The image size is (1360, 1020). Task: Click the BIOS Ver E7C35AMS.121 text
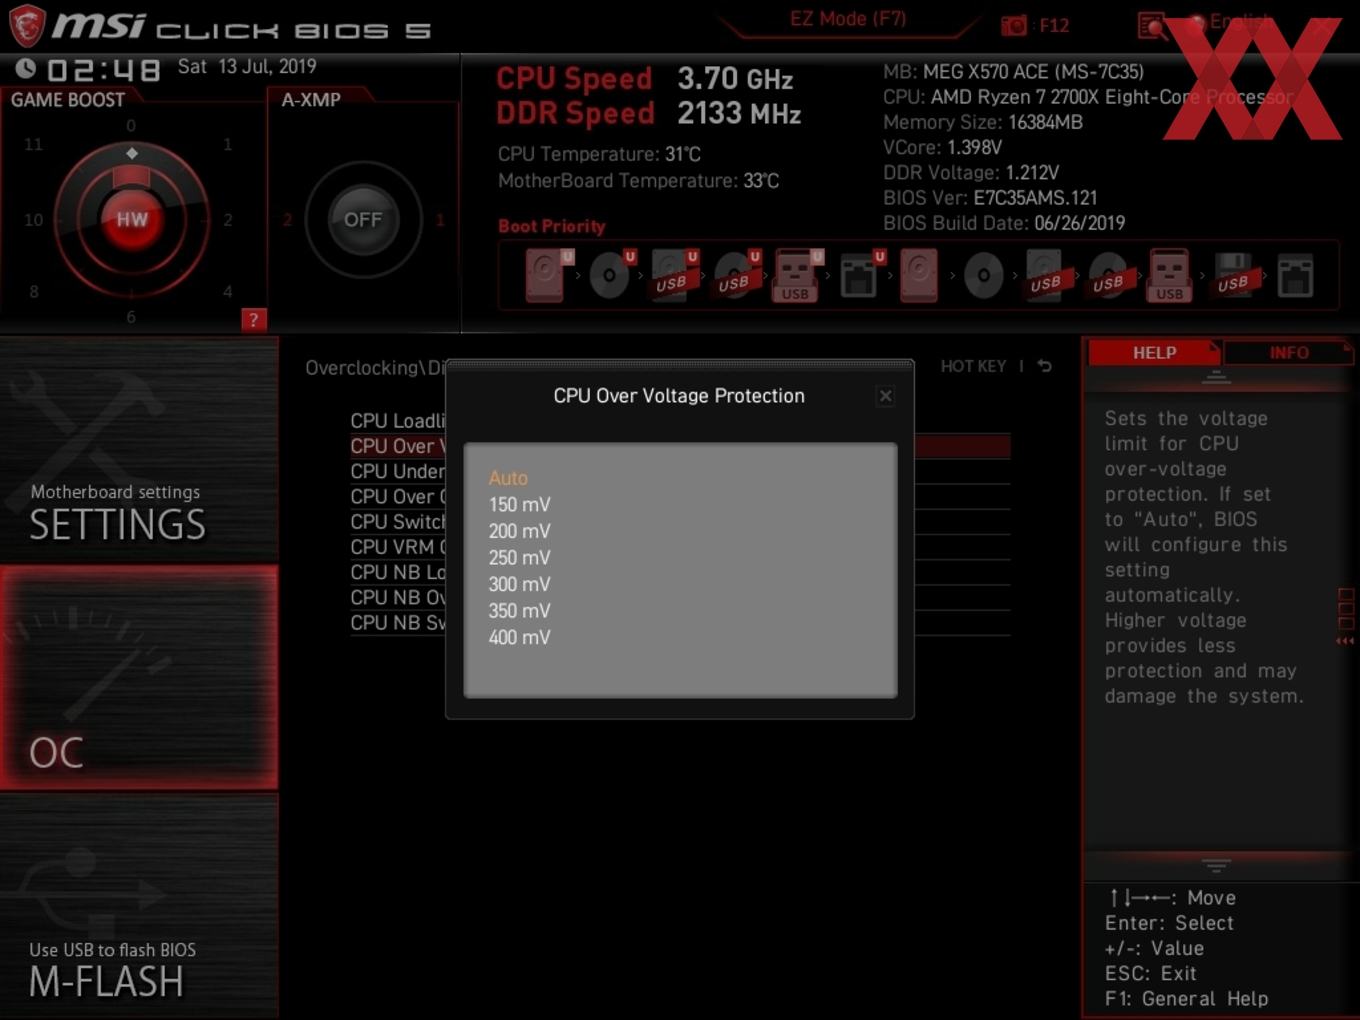(990, 198)
